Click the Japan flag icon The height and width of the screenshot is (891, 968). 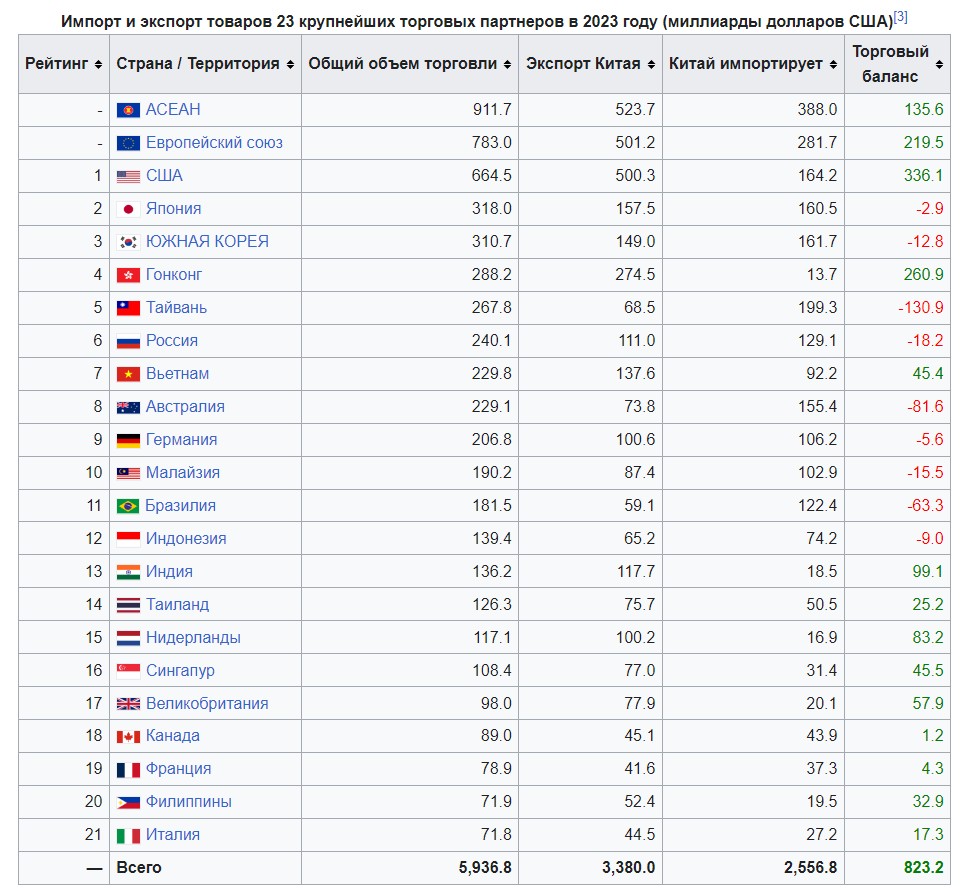point(128,209)
